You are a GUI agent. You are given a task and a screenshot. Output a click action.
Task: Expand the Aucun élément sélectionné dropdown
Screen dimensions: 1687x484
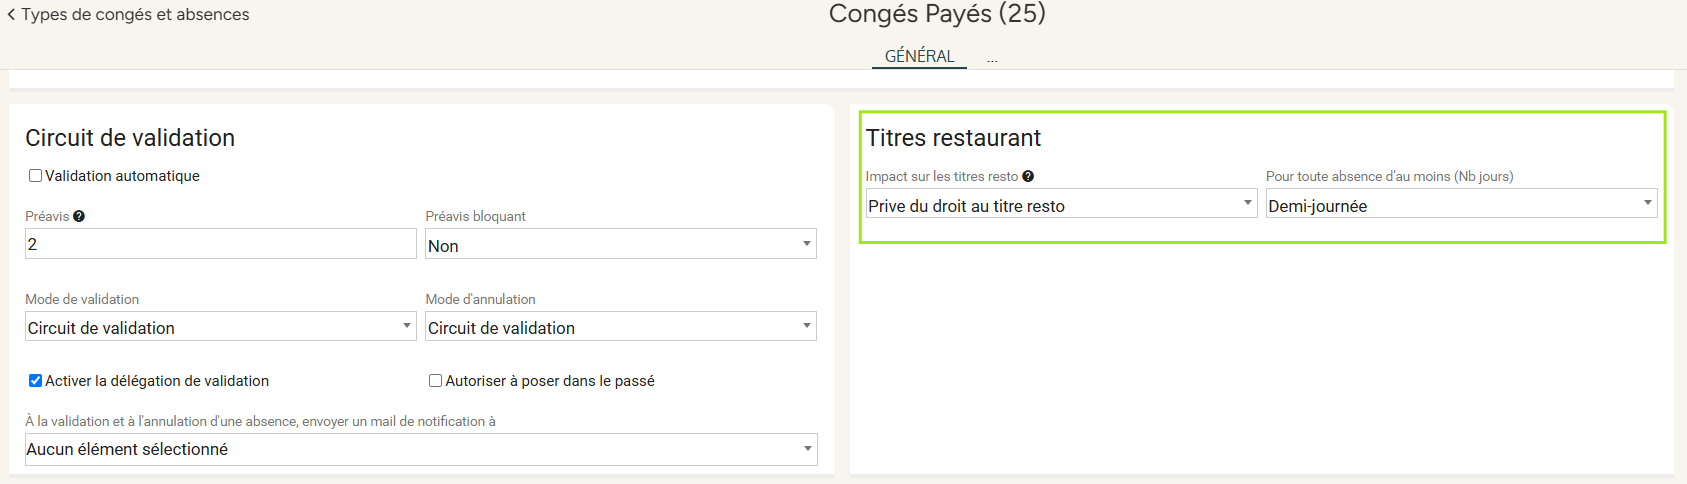[421, 449]
